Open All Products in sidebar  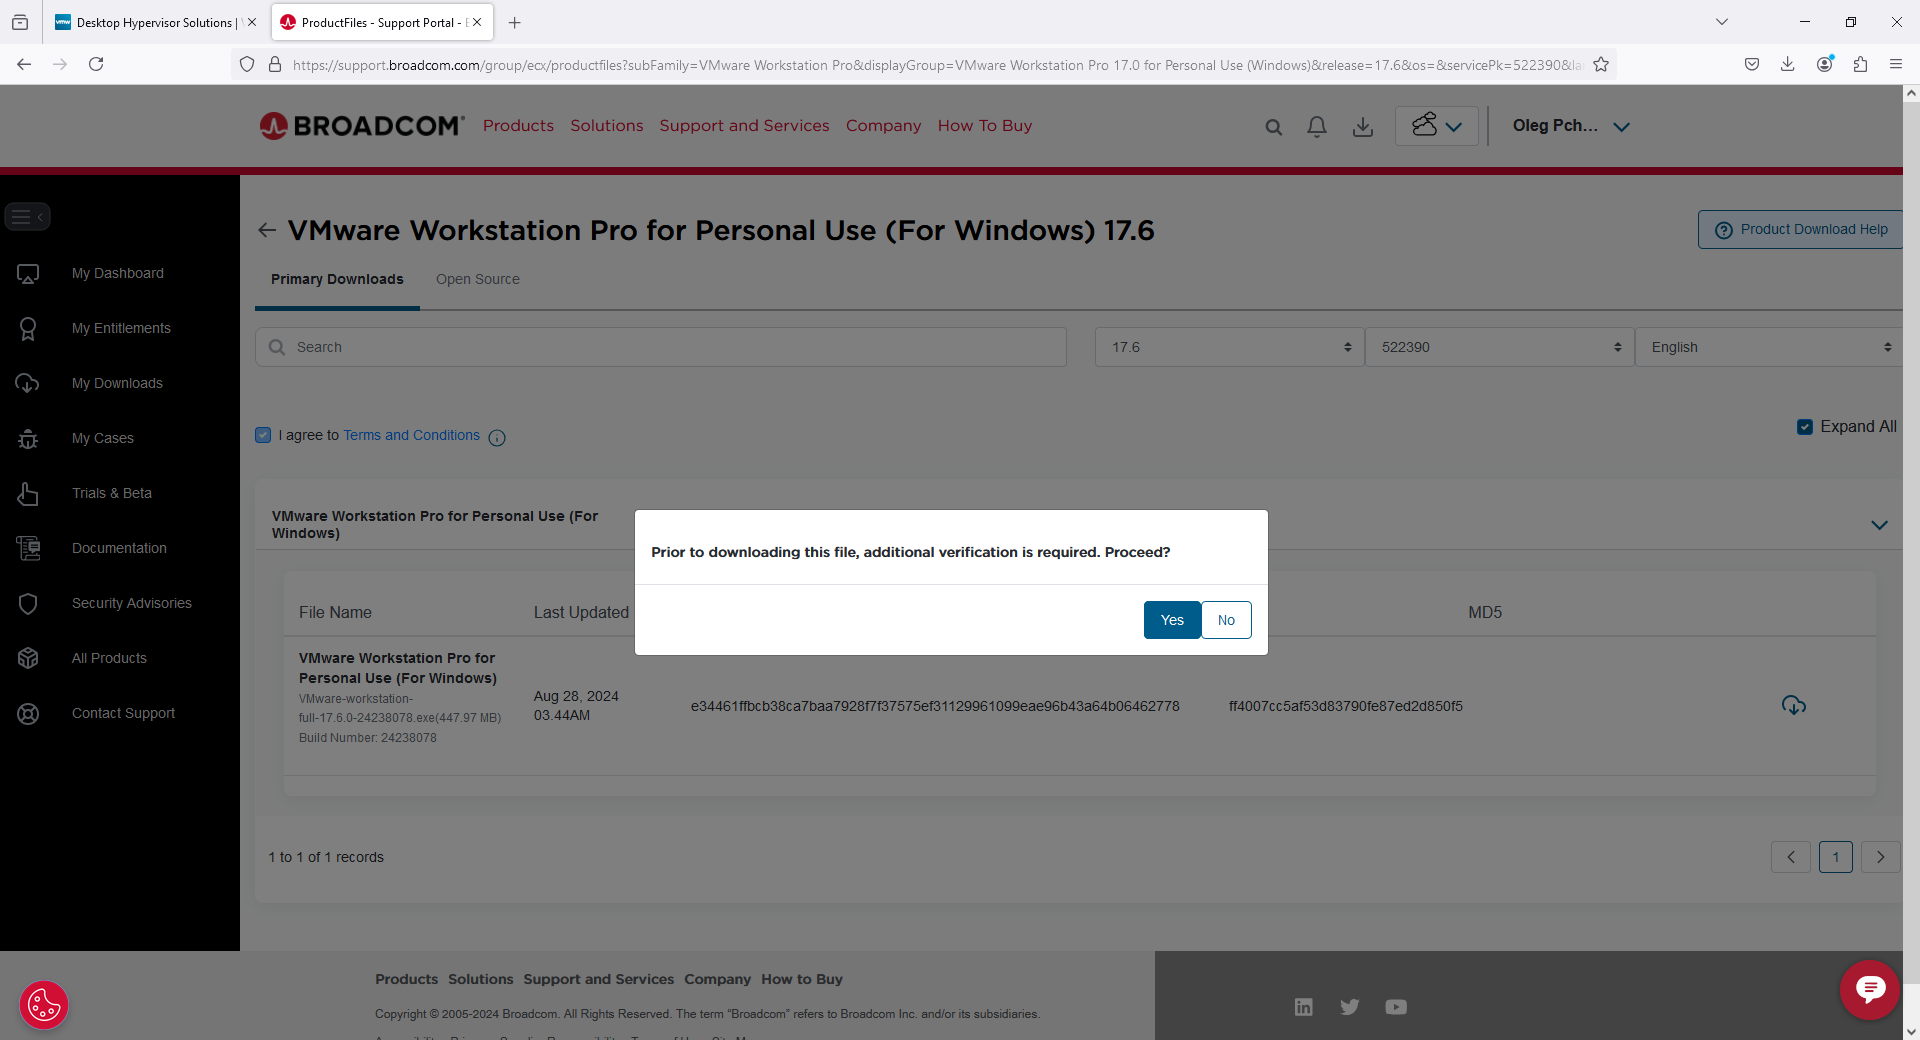109,659
